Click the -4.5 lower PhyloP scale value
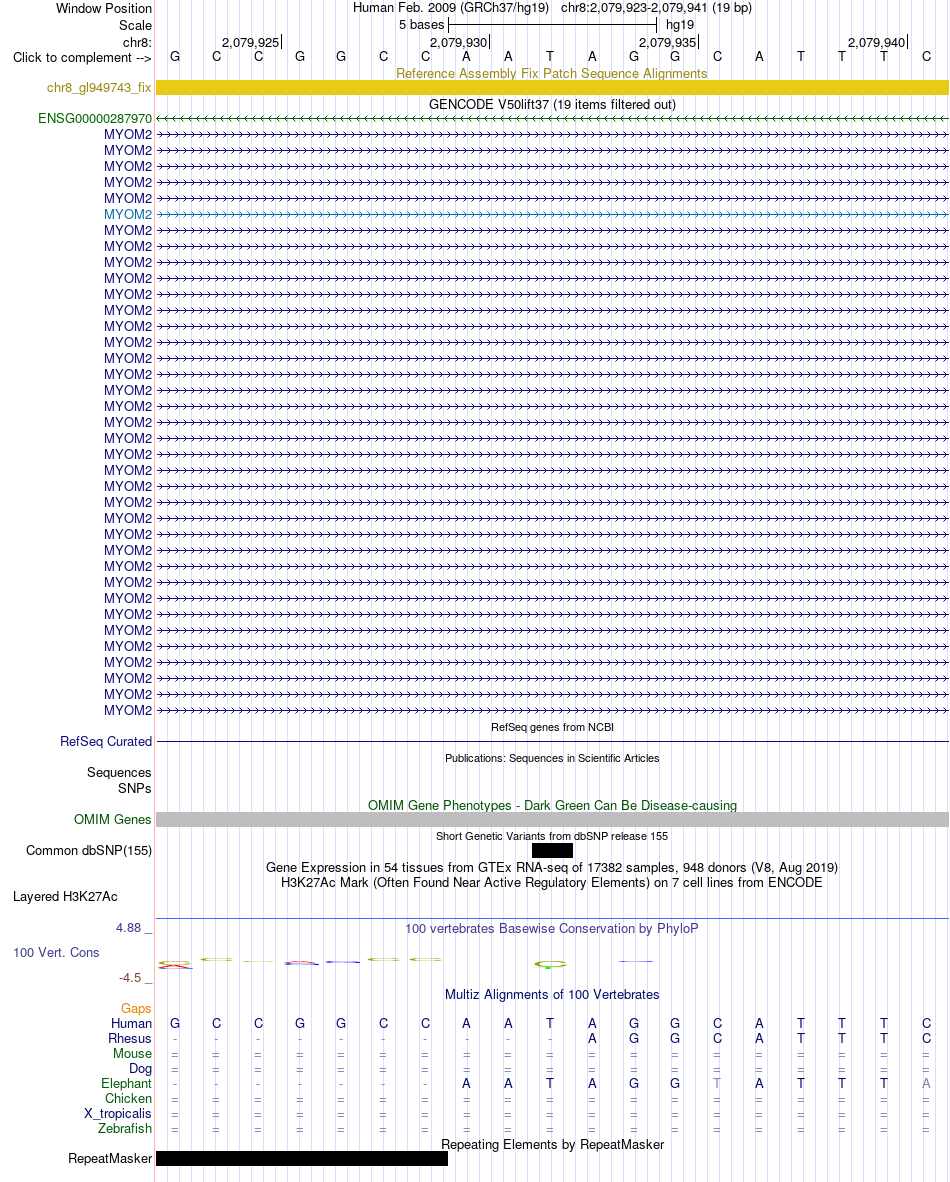 (130, 978)
